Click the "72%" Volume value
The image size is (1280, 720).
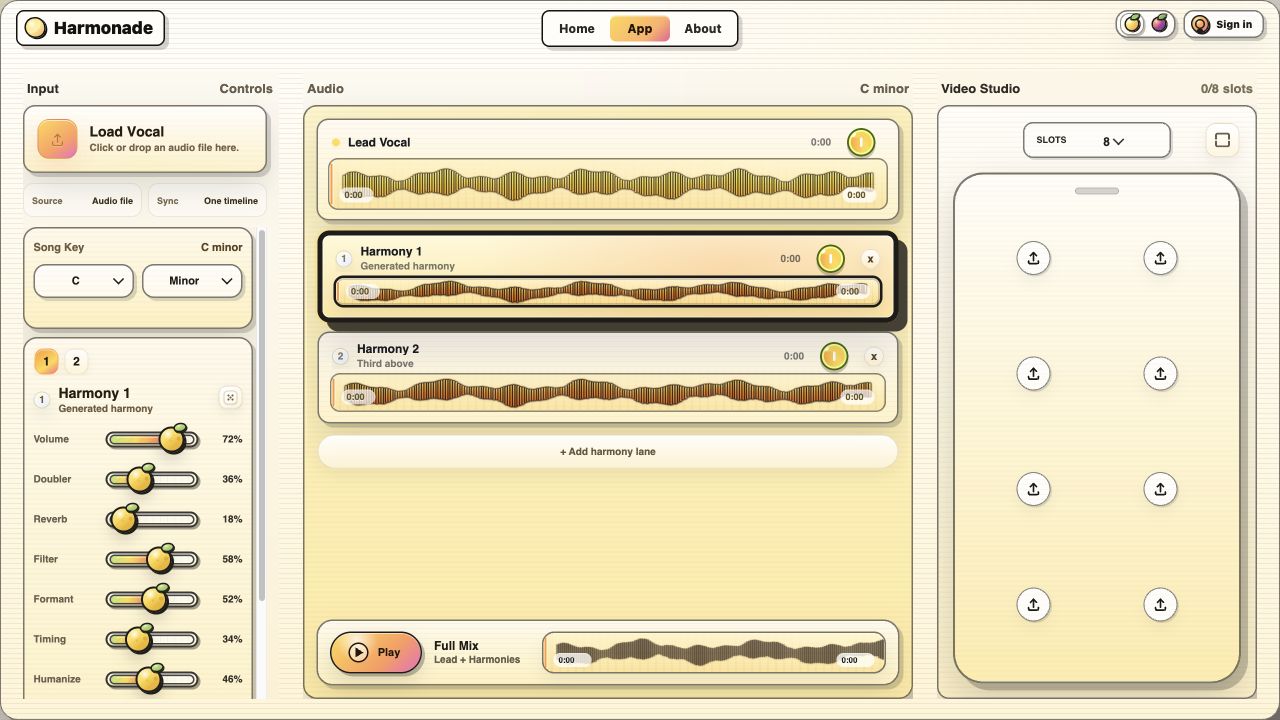coord(232,439)
